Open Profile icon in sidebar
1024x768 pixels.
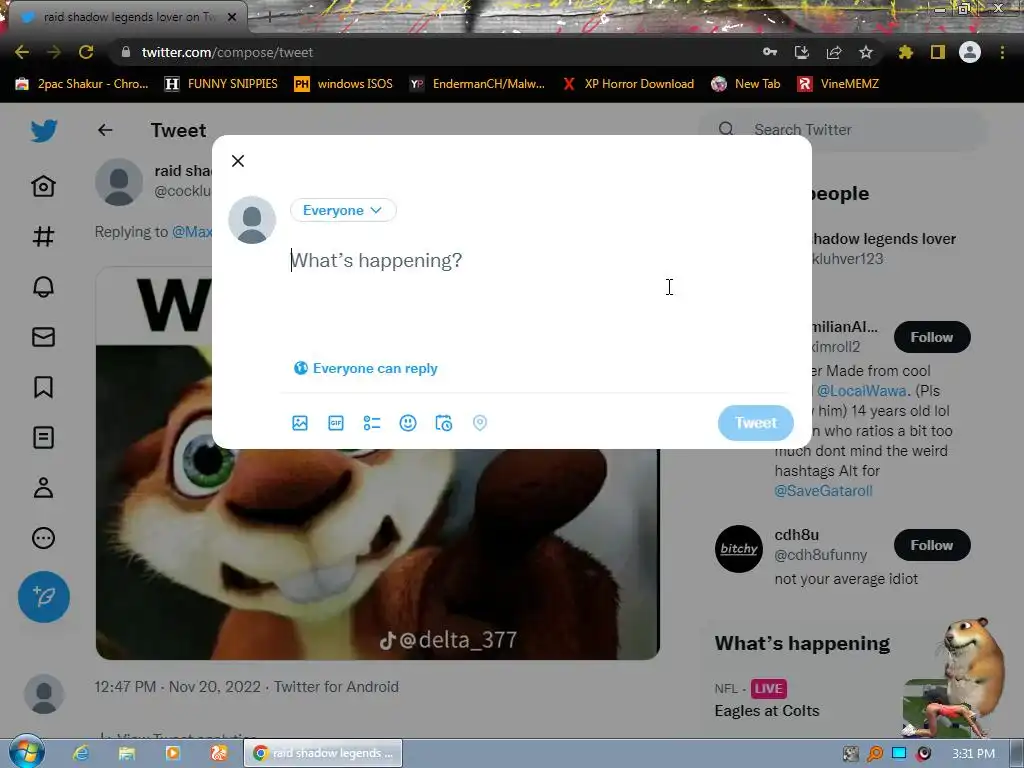coord(44,488)
